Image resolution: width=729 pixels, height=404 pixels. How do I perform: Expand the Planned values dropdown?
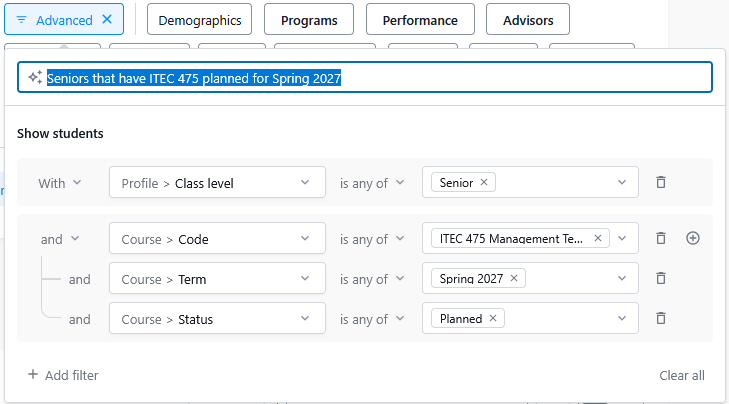pyautogui.click(x=622, y=318)
